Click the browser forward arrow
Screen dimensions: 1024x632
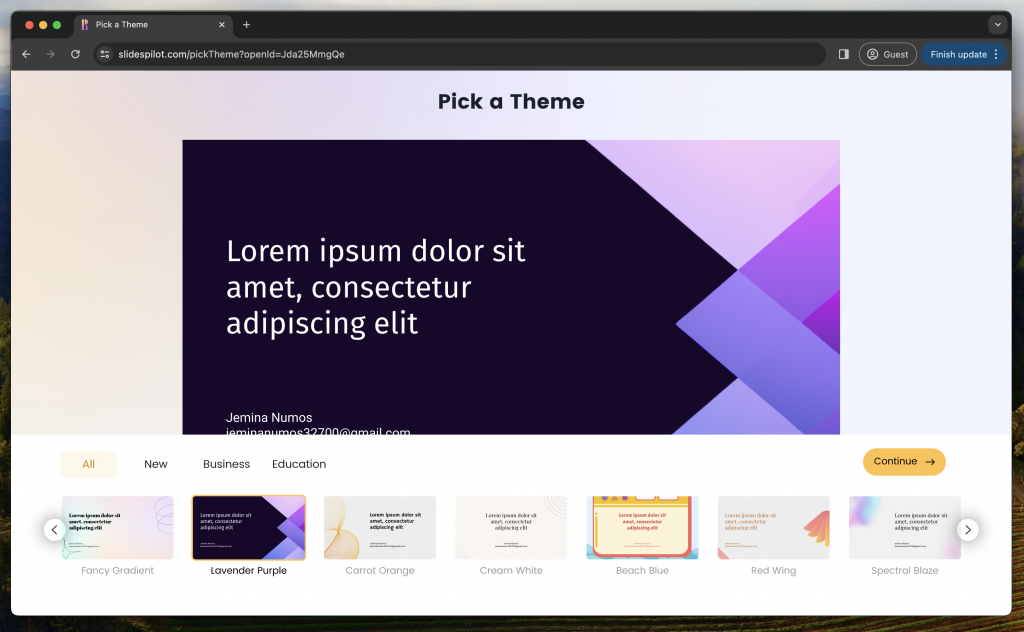(50, 54)
